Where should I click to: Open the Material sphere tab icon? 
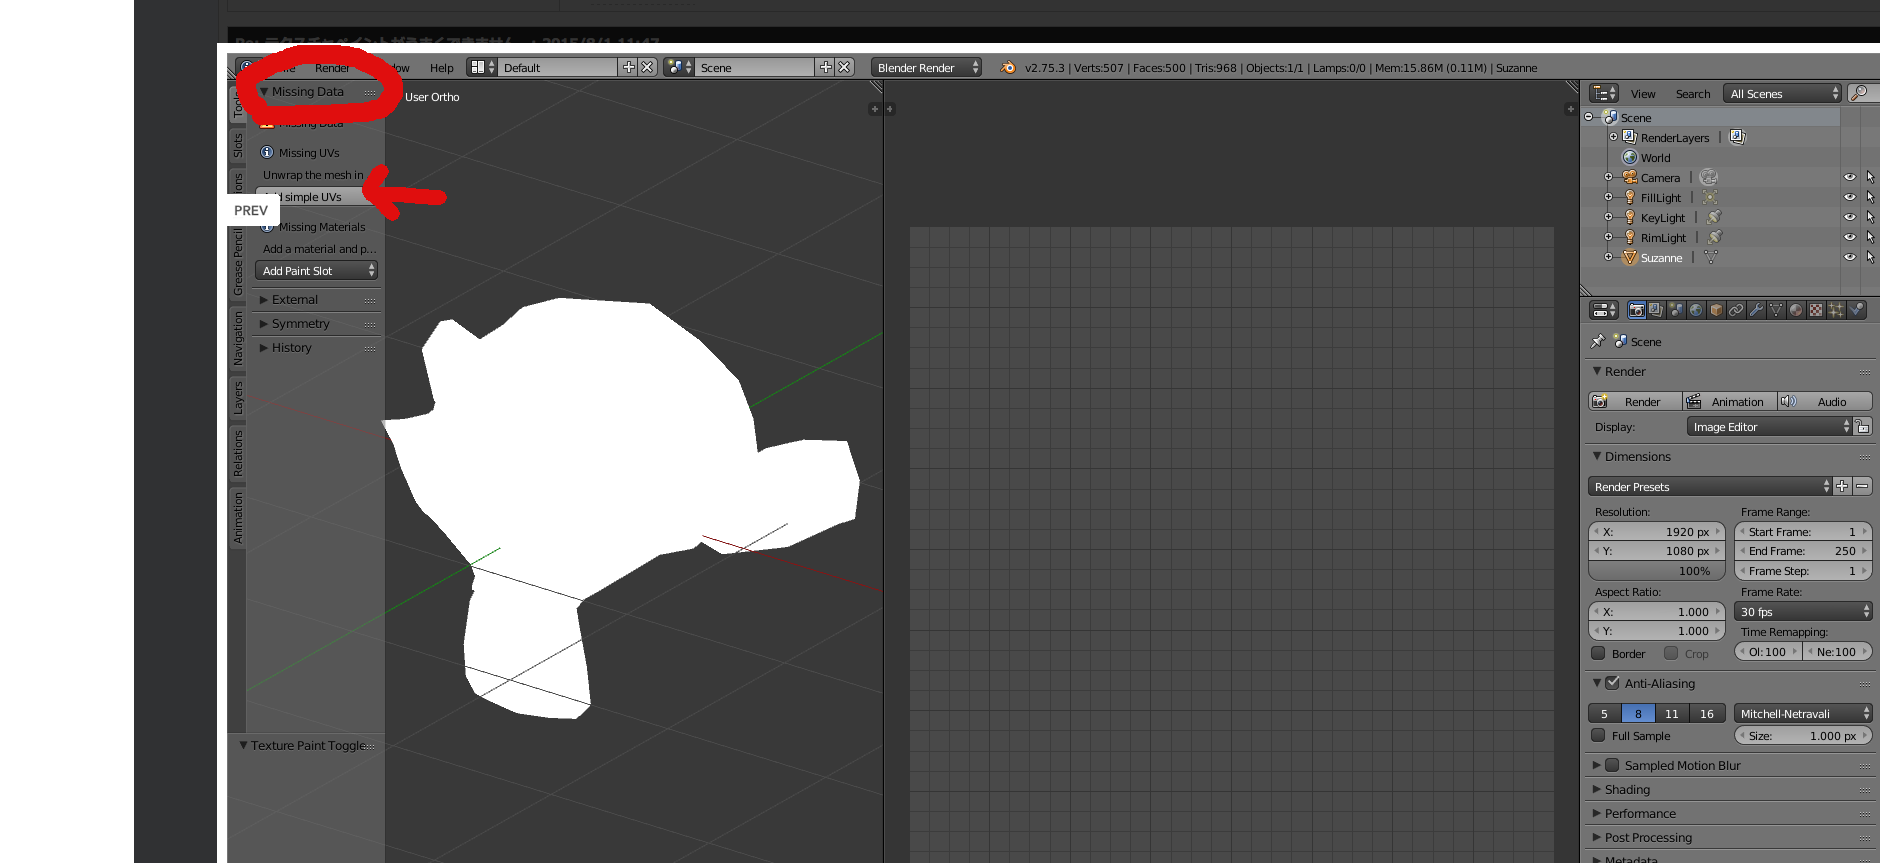click(1796, 310)
